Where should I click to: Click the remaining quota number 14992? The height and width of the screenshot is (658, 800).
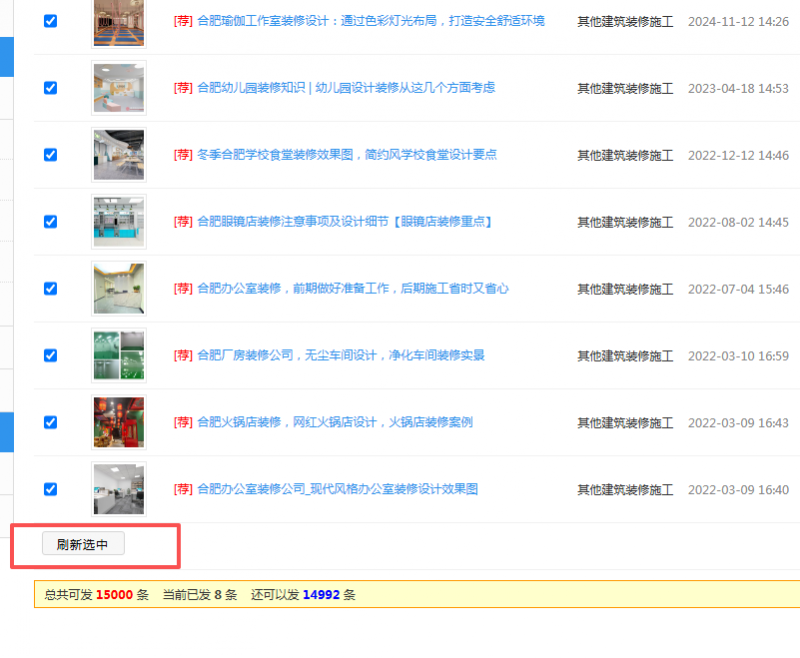click(321, 595)
